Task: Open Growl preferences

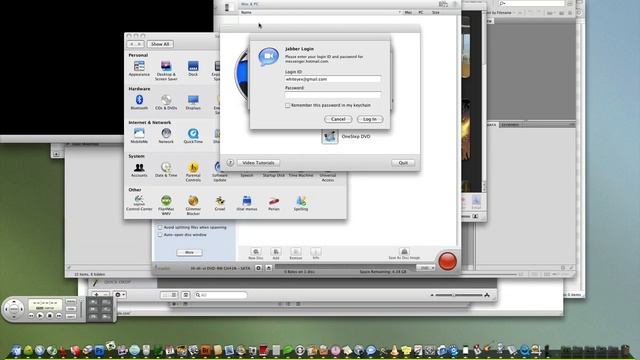Action: (x=220, y=203)
